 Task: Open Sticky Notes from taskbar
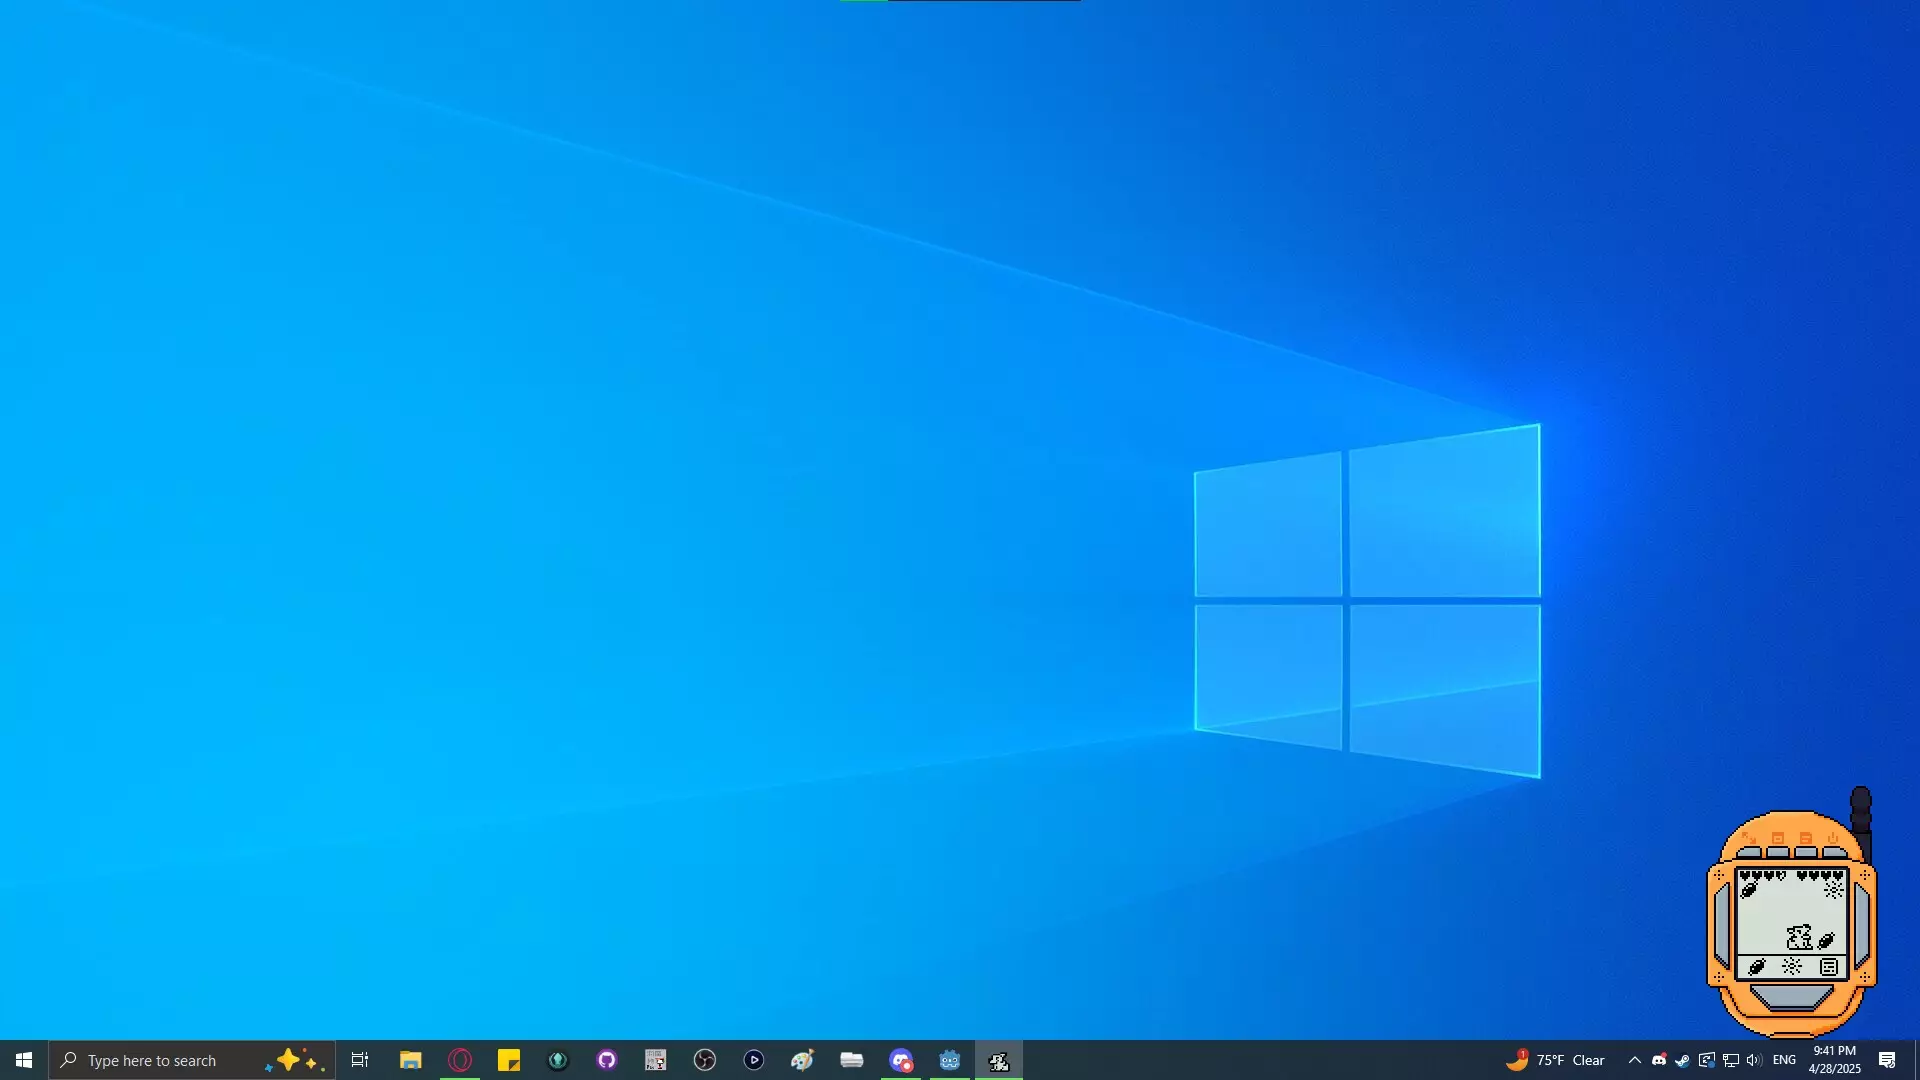(x=509, y=1060)
